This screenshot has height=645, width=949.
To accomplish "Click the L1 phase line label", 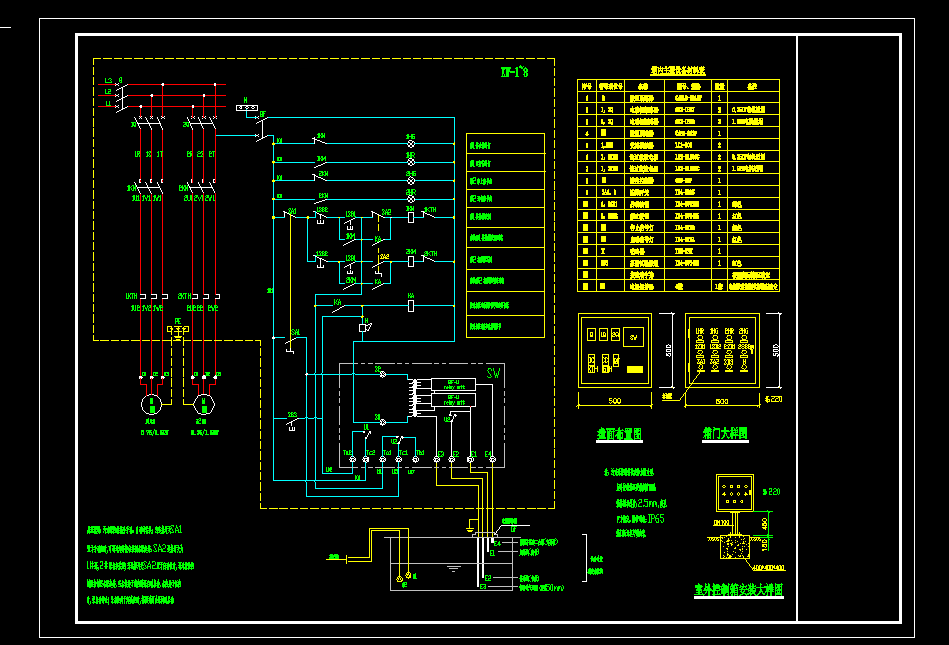I will pos(108,103).
